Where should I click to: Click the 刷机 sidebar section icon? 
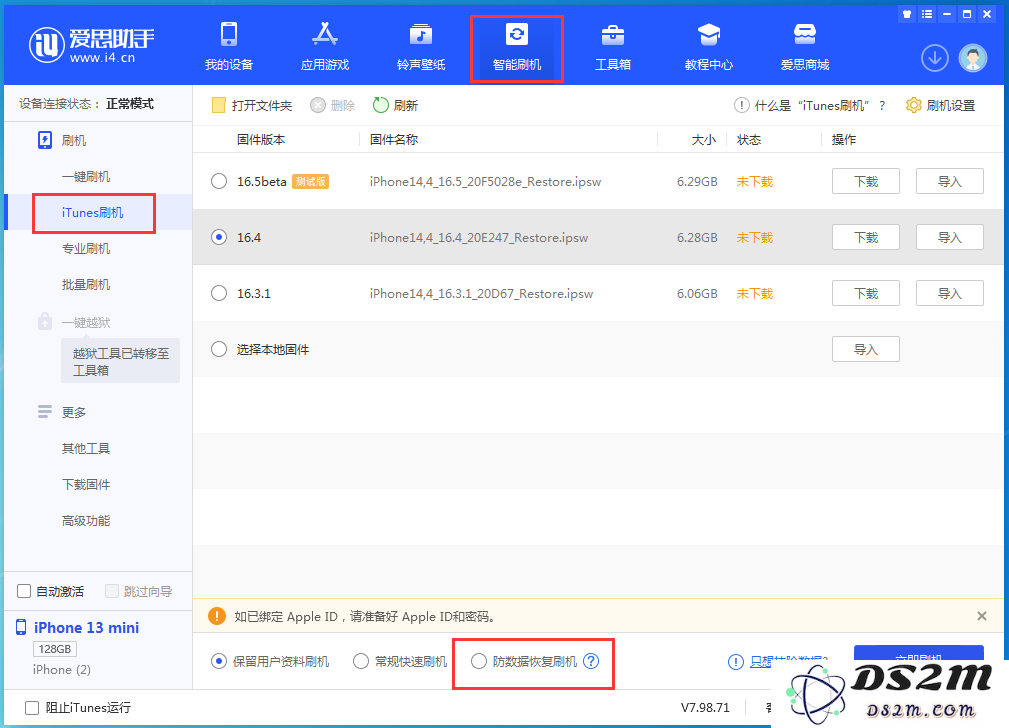44,140
